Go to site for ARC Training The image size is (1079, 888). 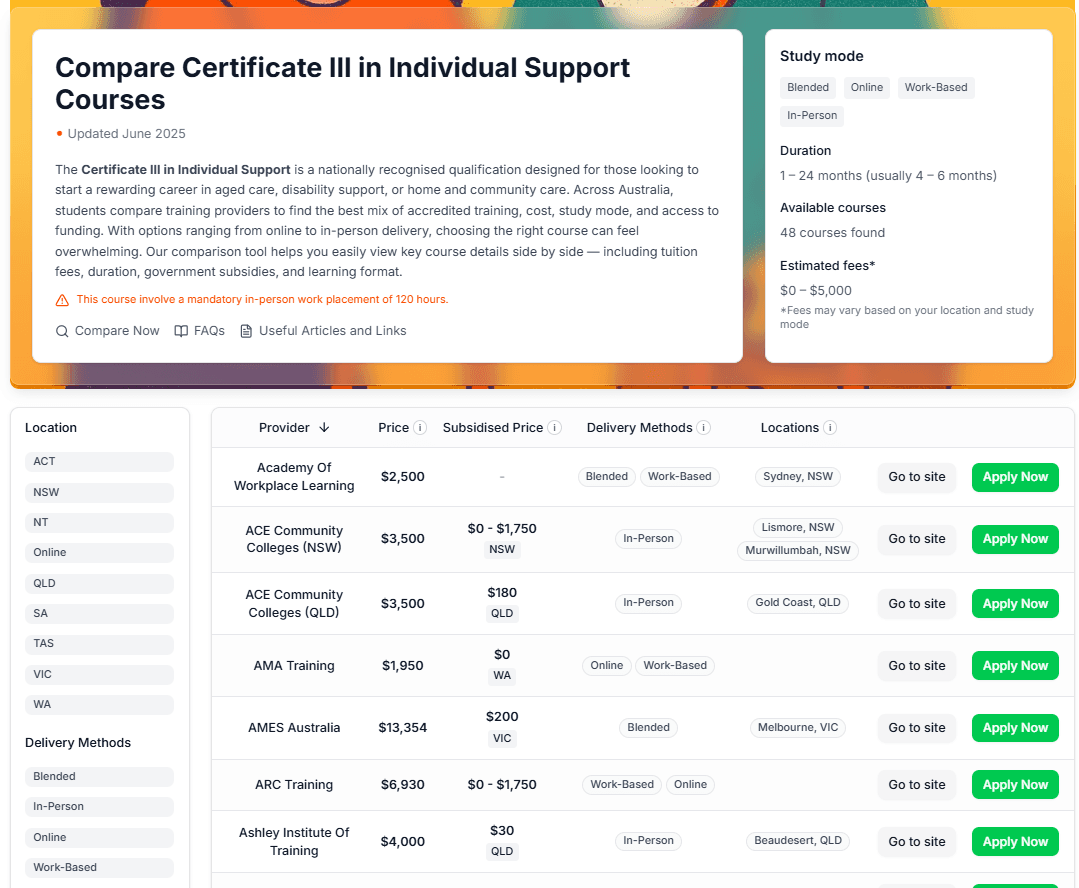pos(916,784)
